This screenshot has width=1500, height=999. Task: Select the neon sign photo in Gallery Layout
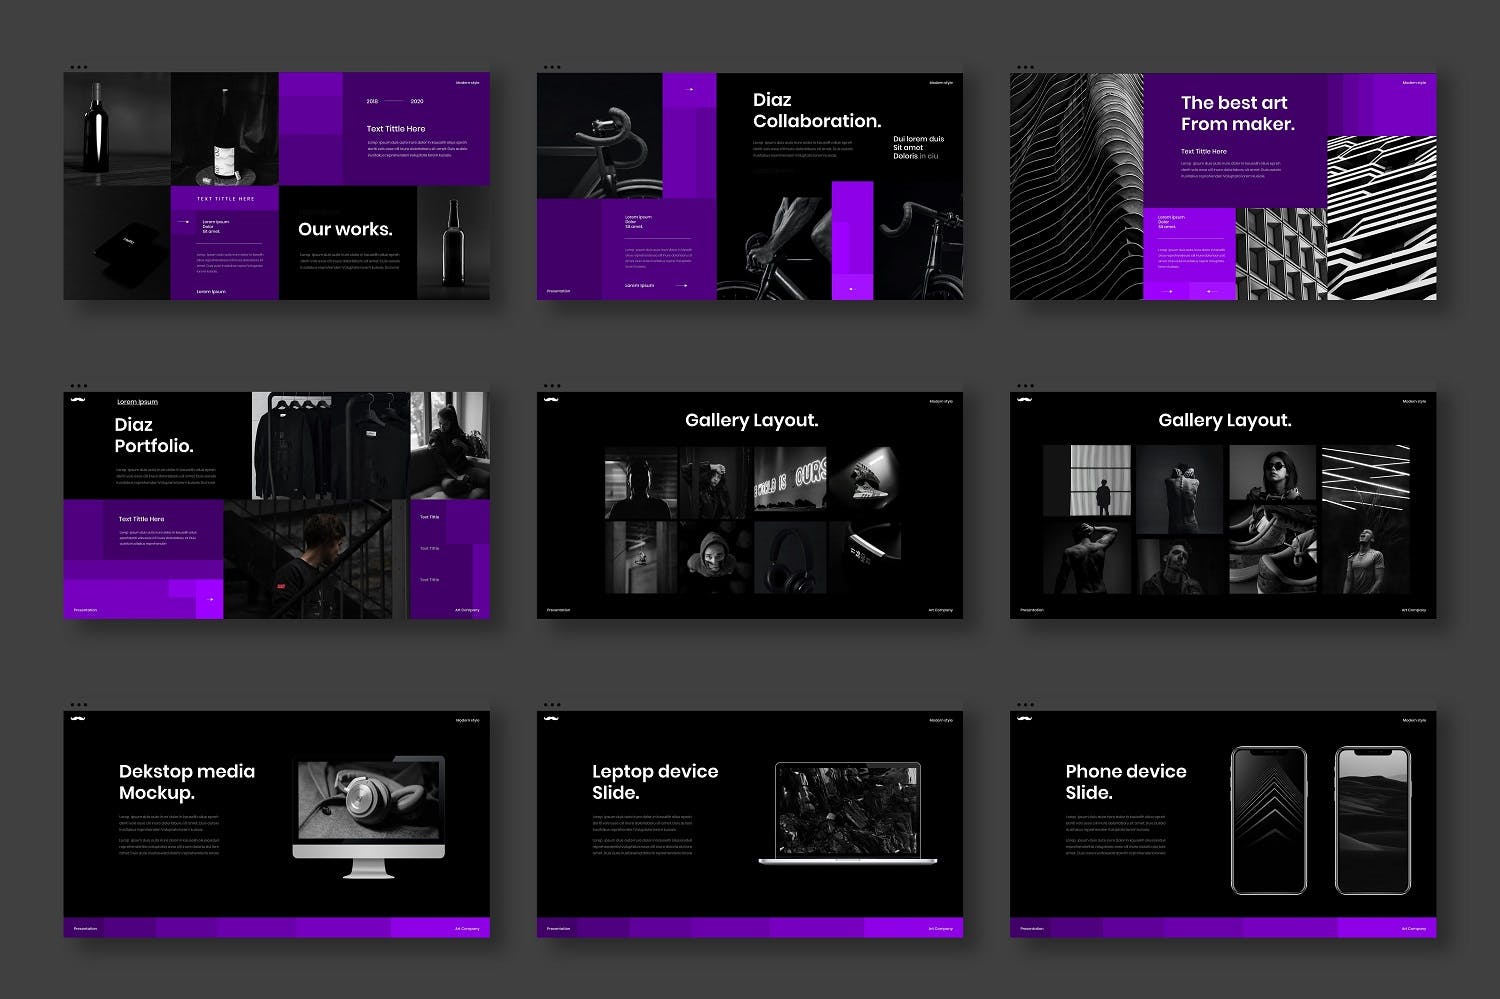(x=790, y=482)
